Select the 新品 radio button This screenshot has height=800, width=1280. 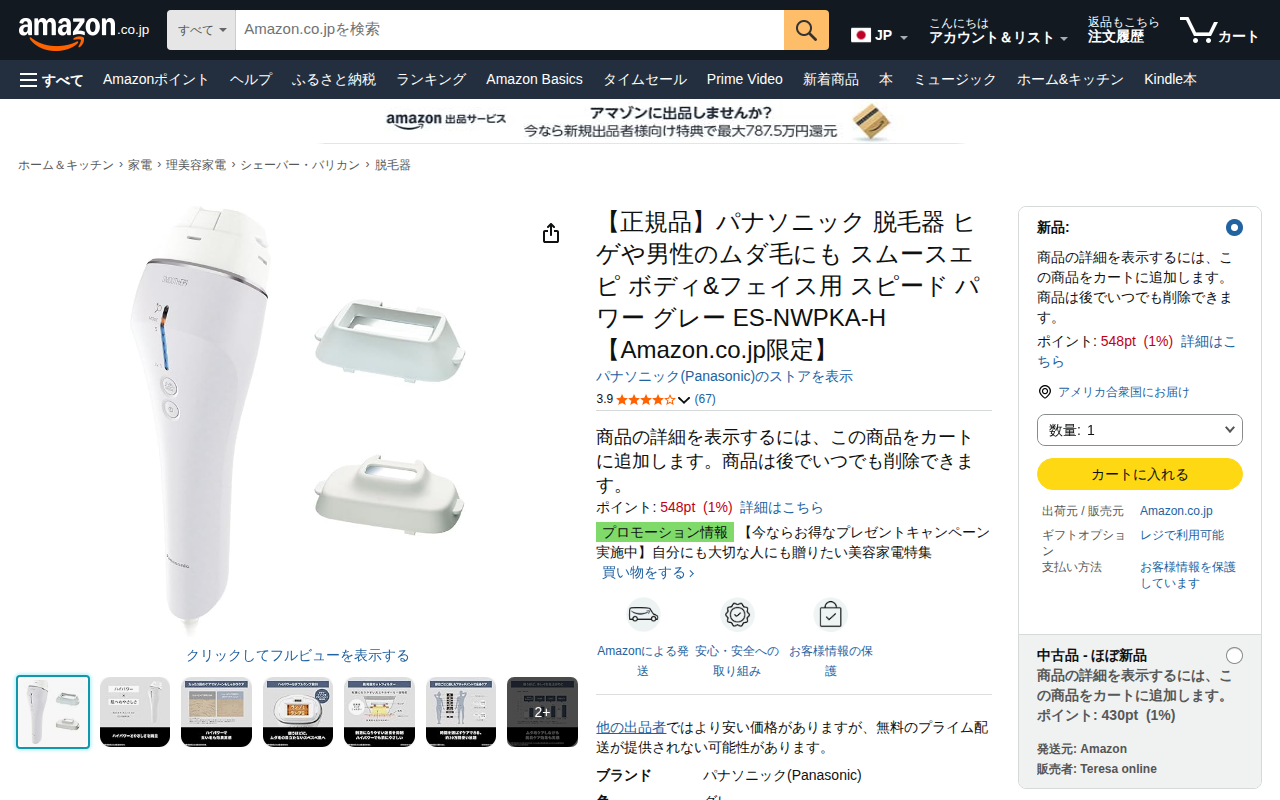pyautogui.click(x=1234, y=228)
